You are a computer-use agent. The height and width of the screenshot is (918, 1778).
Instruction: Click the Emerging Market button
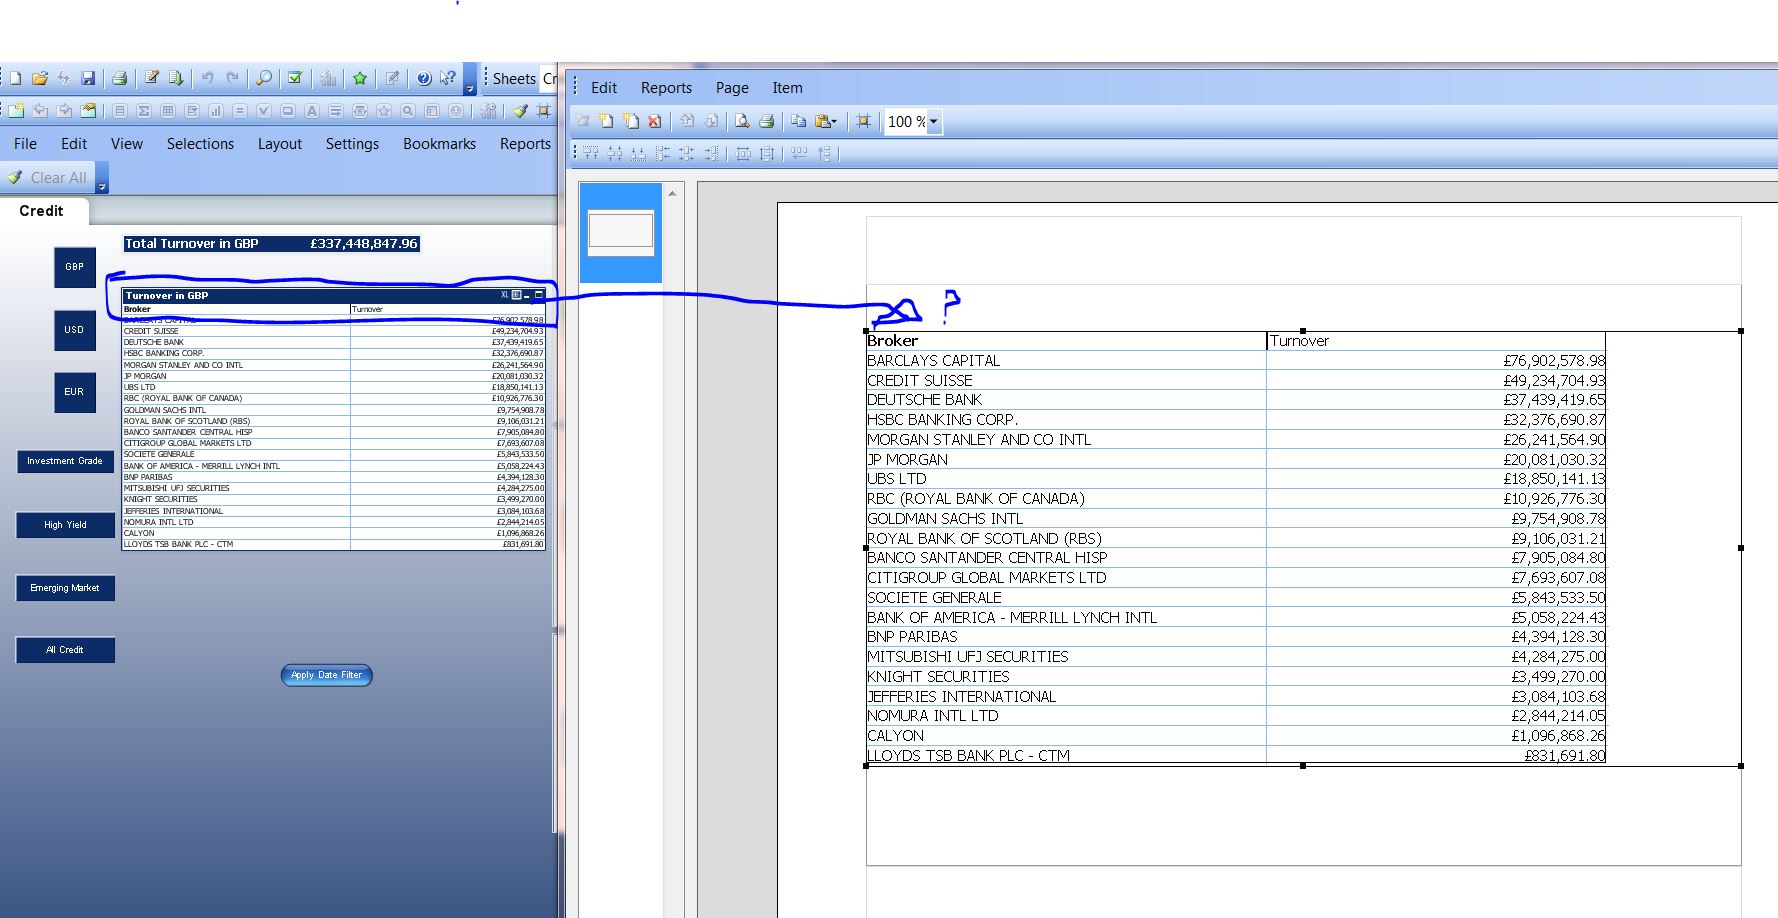click(x=65, y=588)
